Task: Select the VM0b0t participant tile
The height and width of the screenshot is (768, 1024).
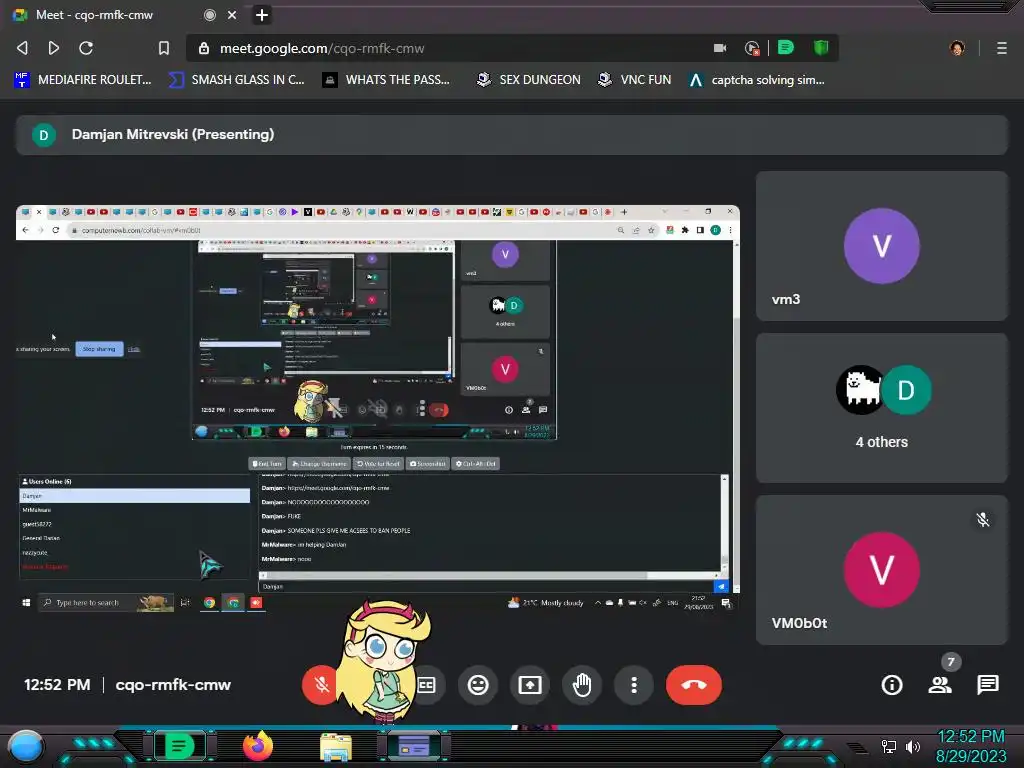Action: pos(882,570)
